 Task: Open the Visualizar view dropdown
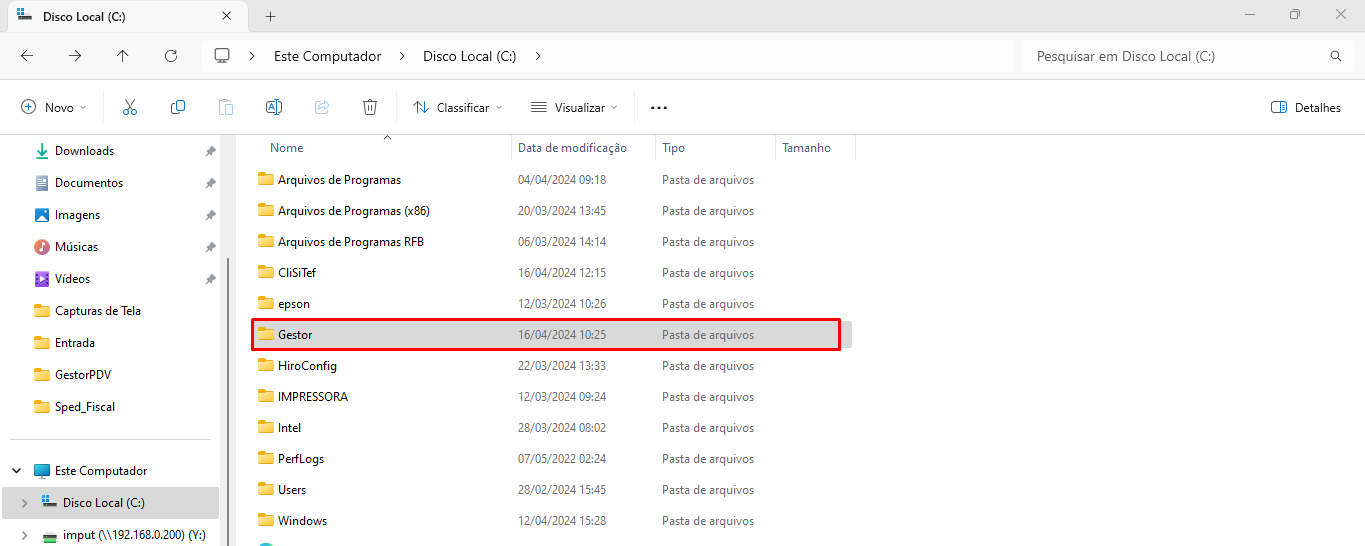click(x=574, y=107)
